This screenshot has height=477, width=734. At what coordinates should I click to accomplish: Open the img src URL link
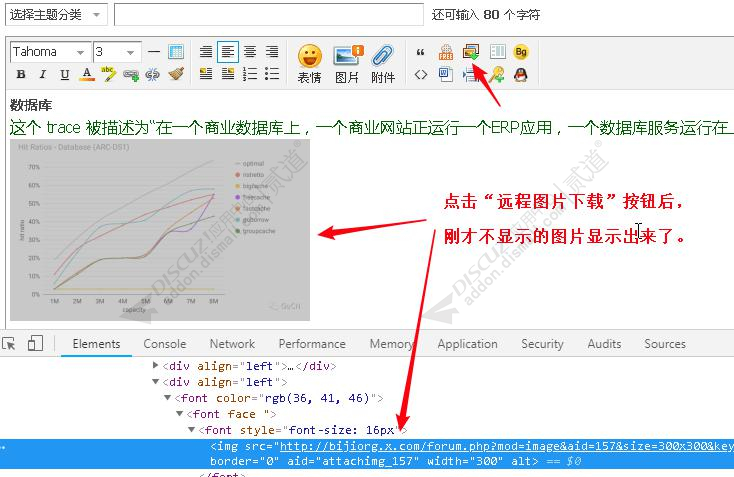pyautogui.click(x=506, y=446)
